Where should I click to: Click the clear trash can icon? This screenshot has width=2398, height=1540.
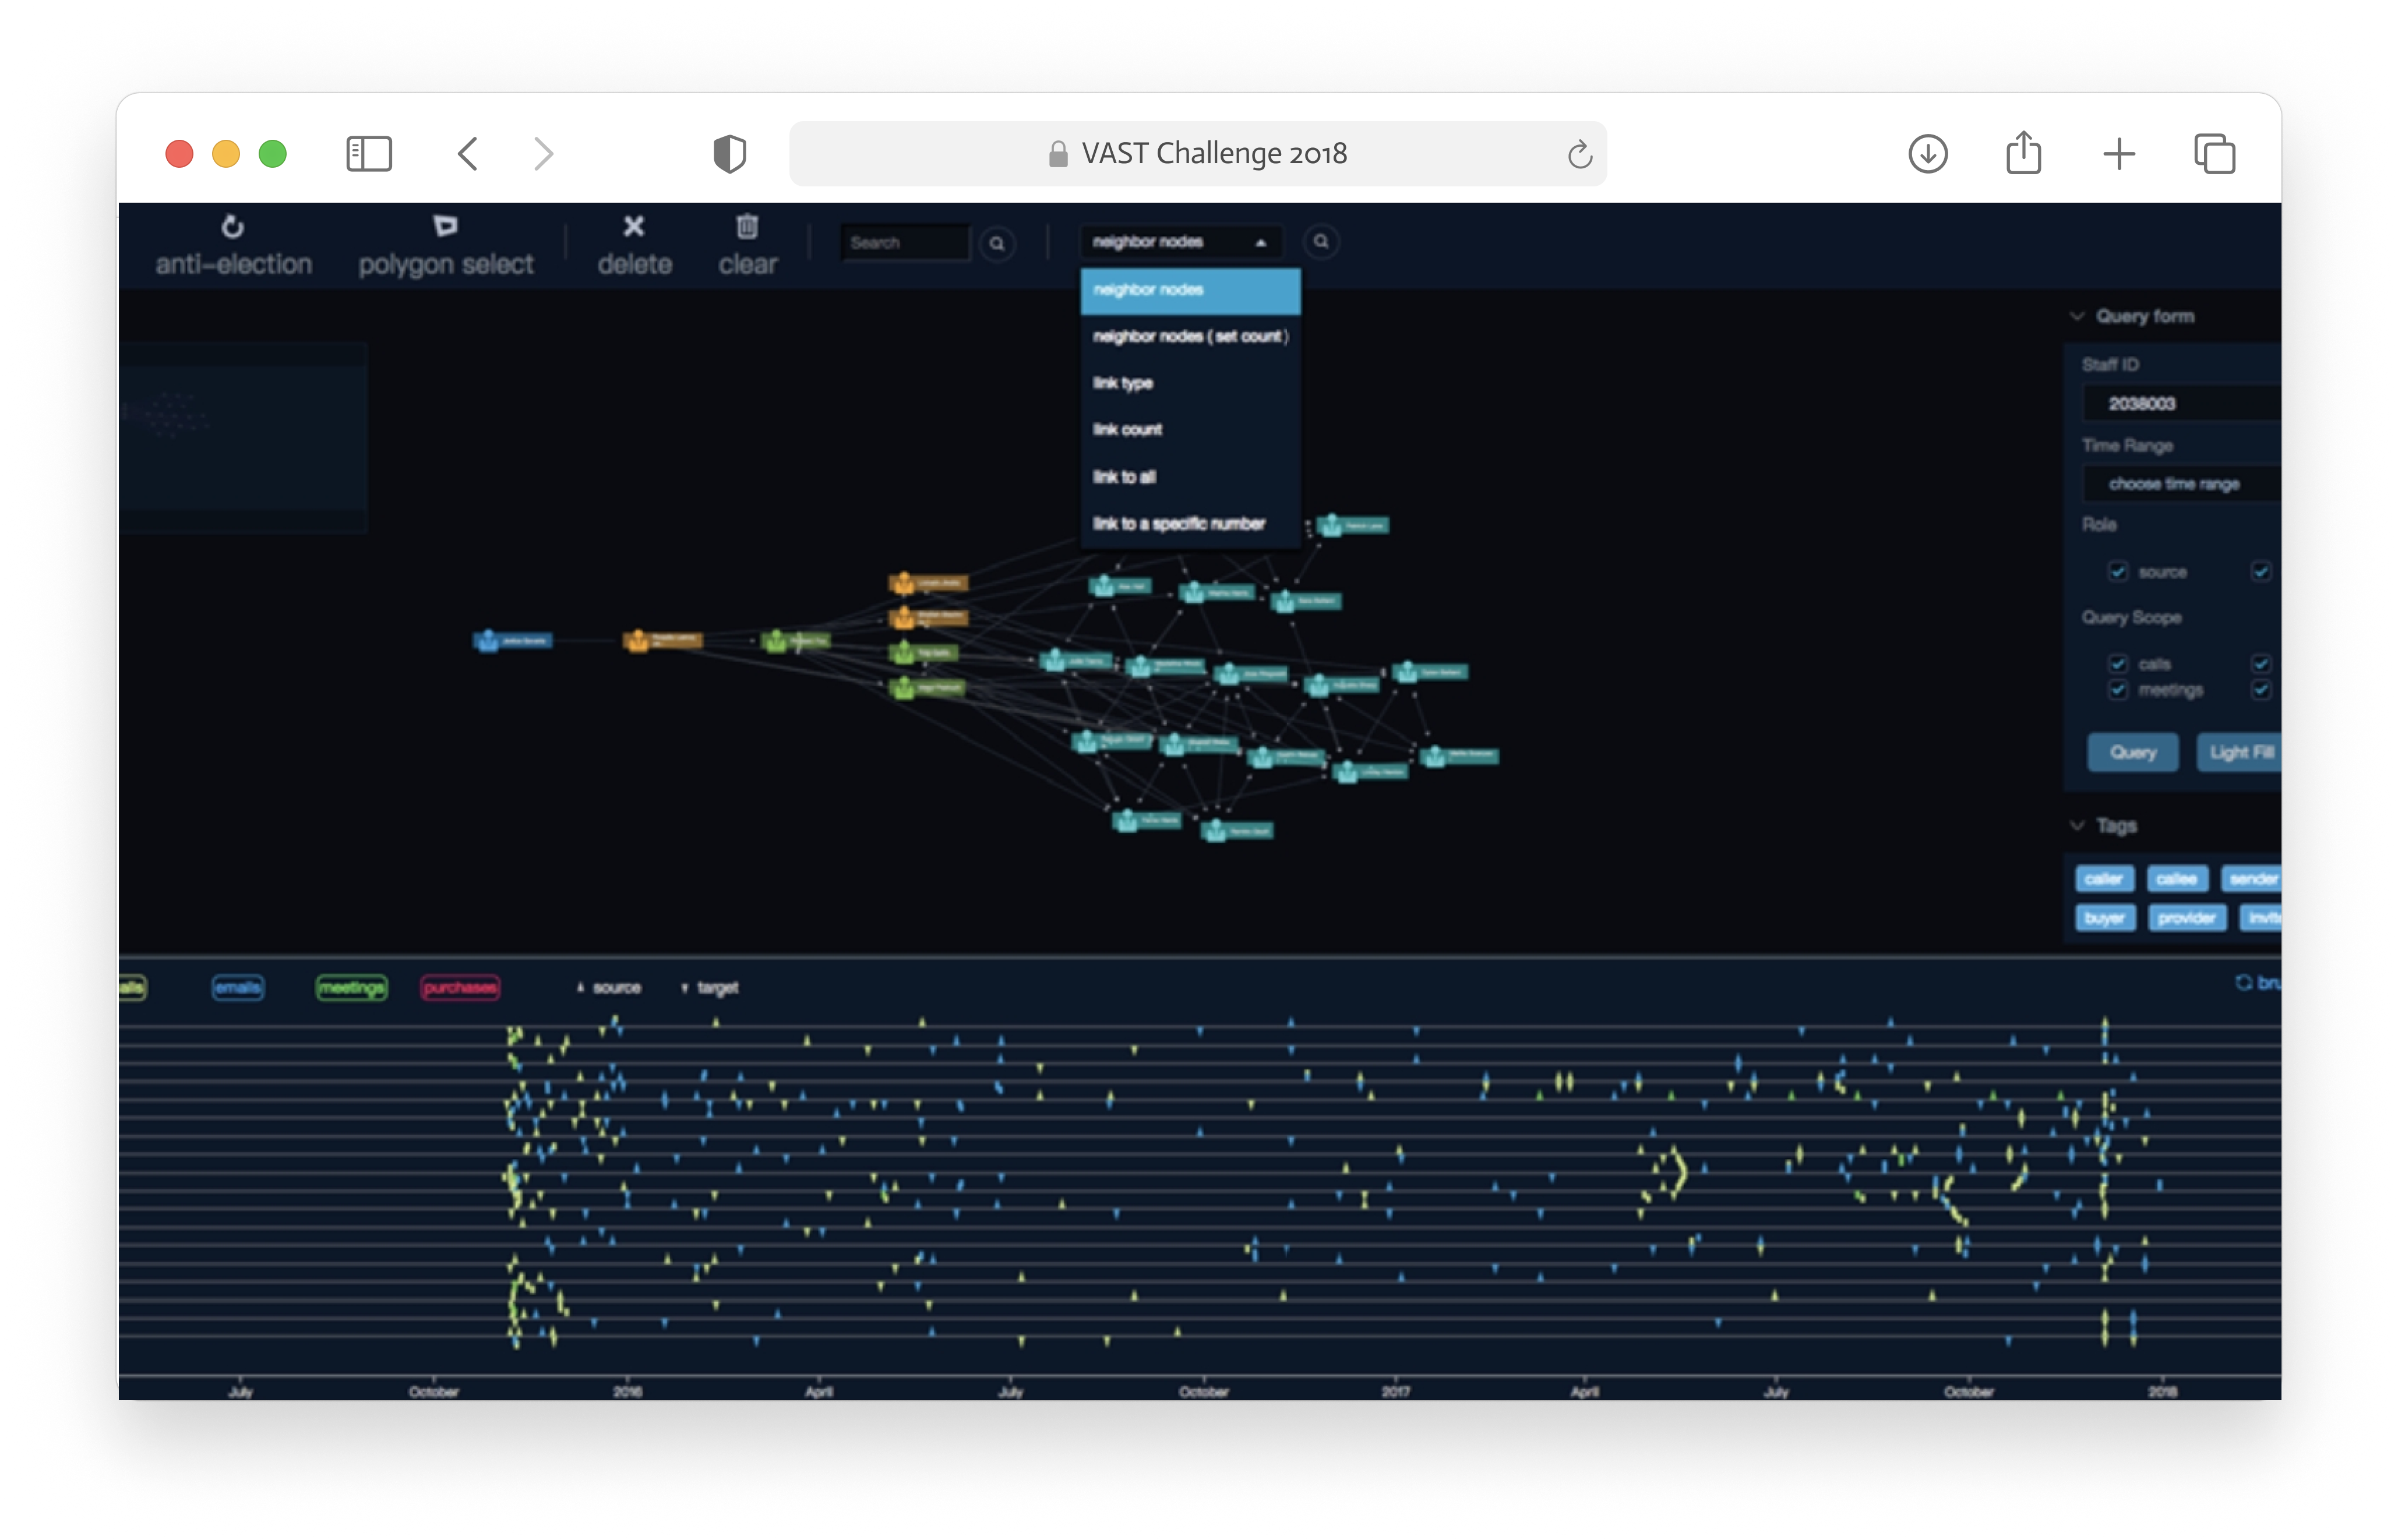point(747,227)
